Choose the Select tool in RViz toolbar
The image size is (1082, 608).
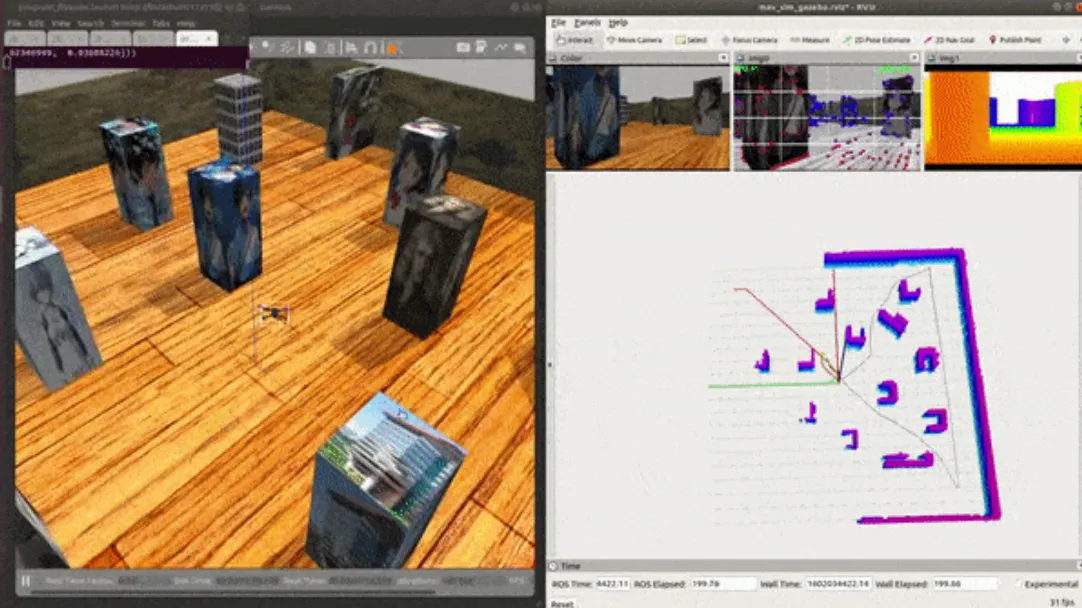(691, 40)
